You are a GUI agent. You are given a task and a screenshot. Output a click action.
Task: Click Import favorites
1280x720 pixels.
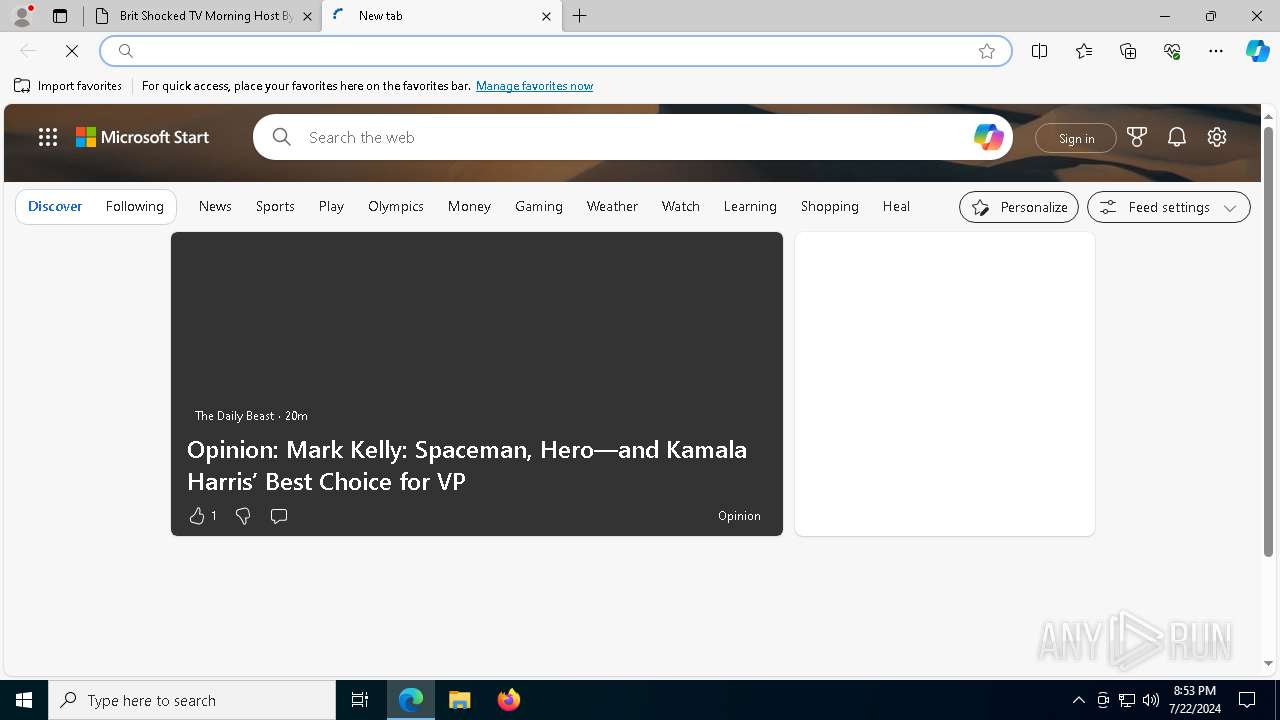pyautogui.click(x=68, y=86)
